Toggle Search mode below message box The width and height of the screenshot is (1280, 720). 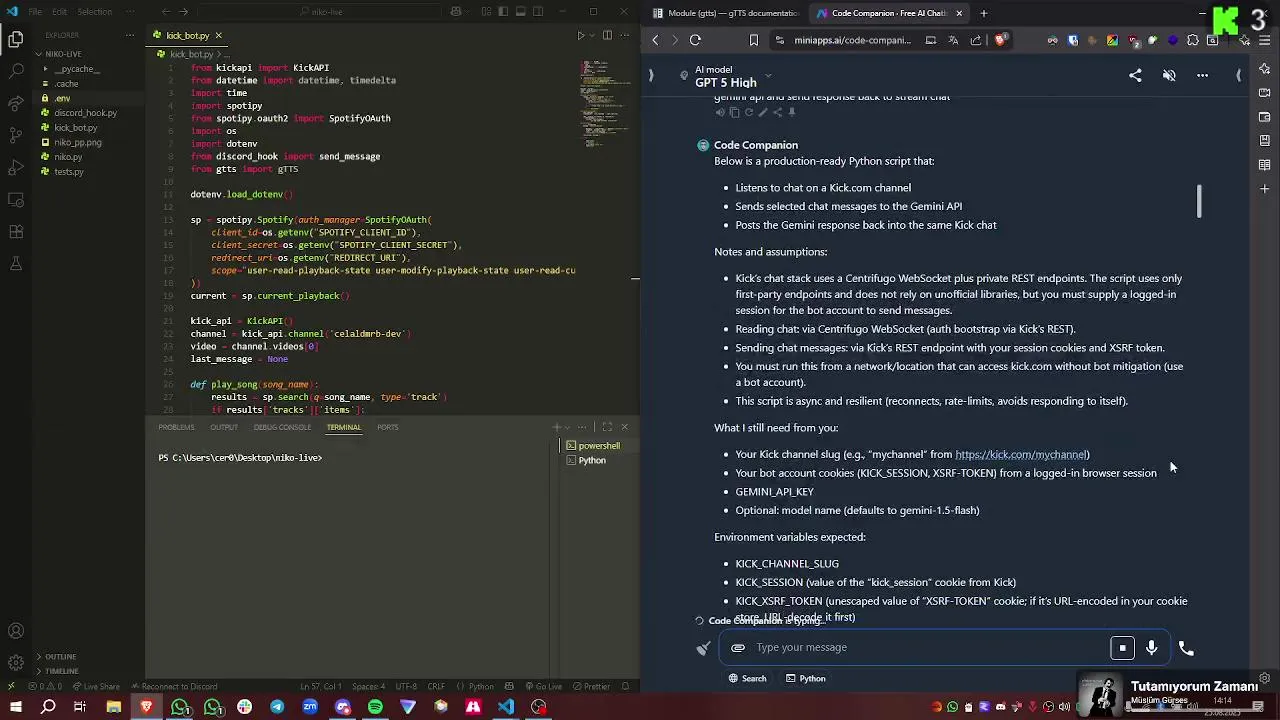point(747,679)
